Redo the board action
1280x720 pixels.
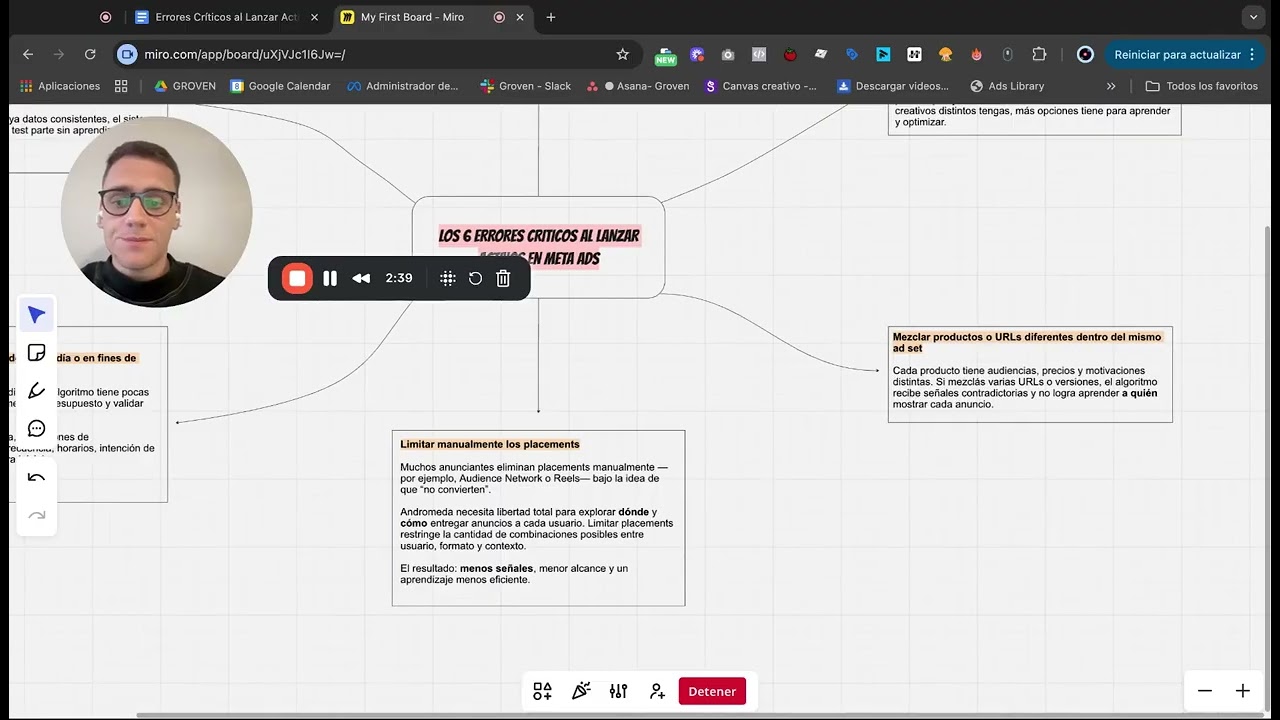tap(36, 515)
